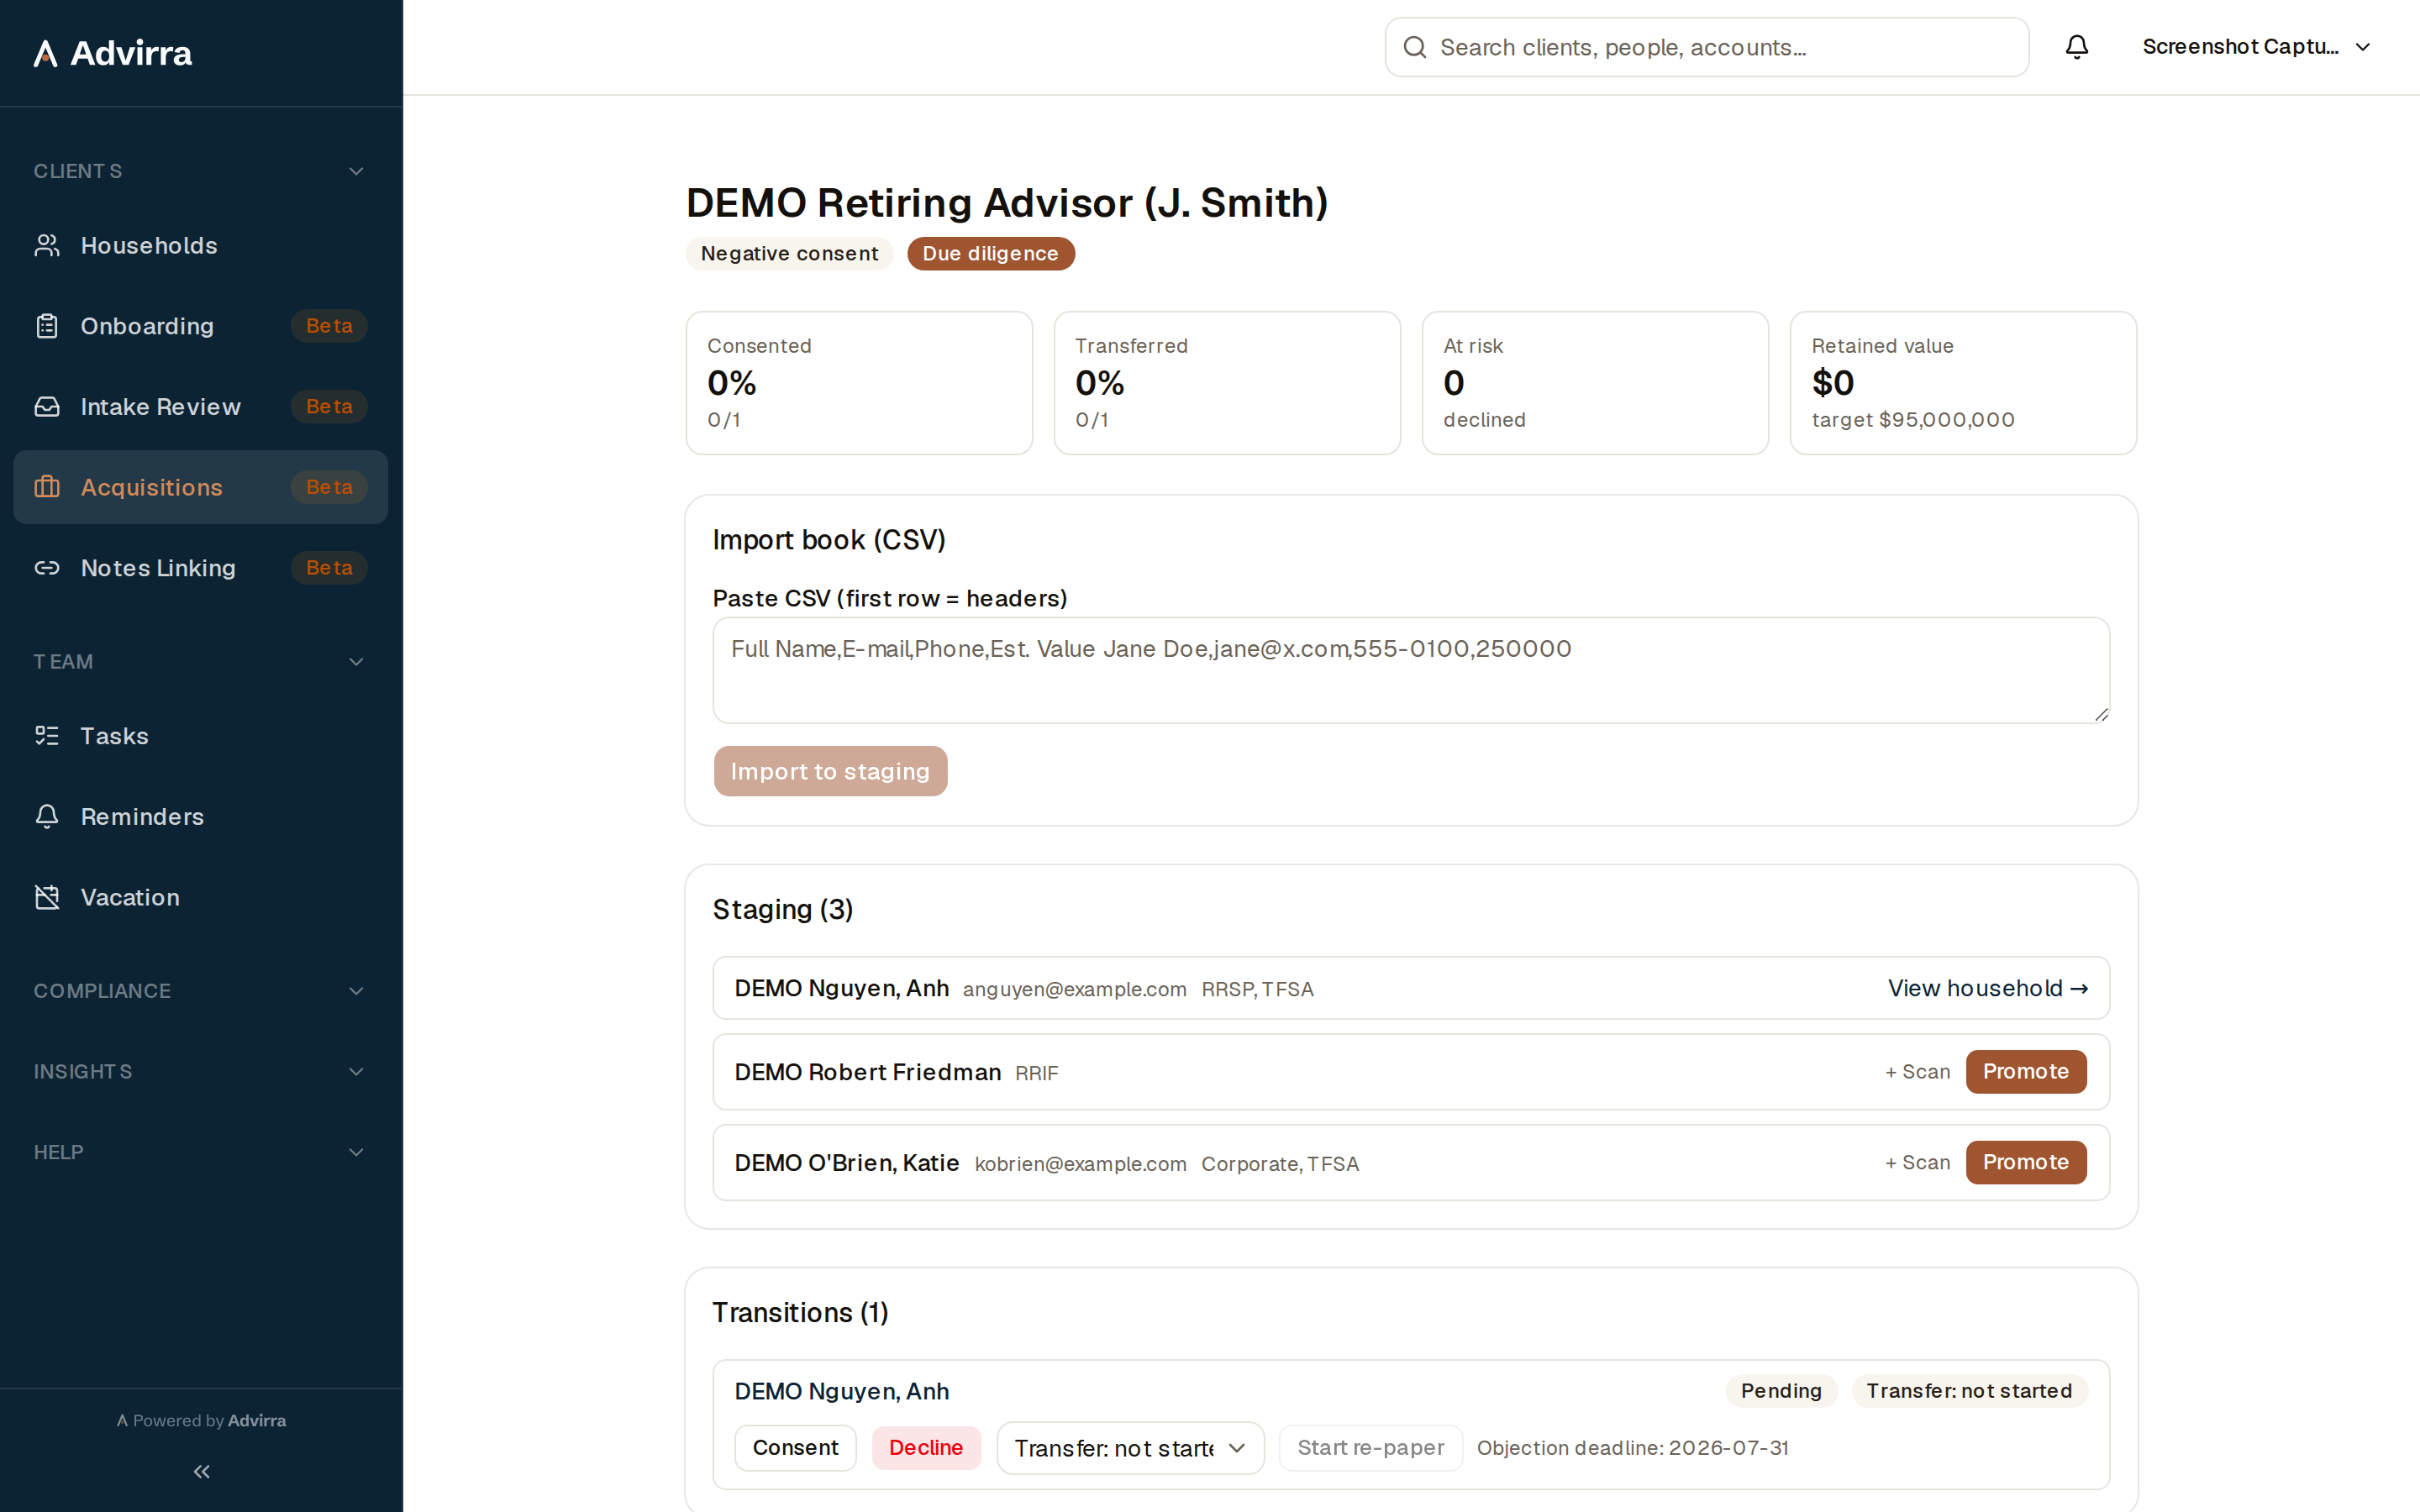The height and width of the screenshot is (1512, 2420).
Task: Click the Onboarding clipboard icon
Action: [47, 326]
